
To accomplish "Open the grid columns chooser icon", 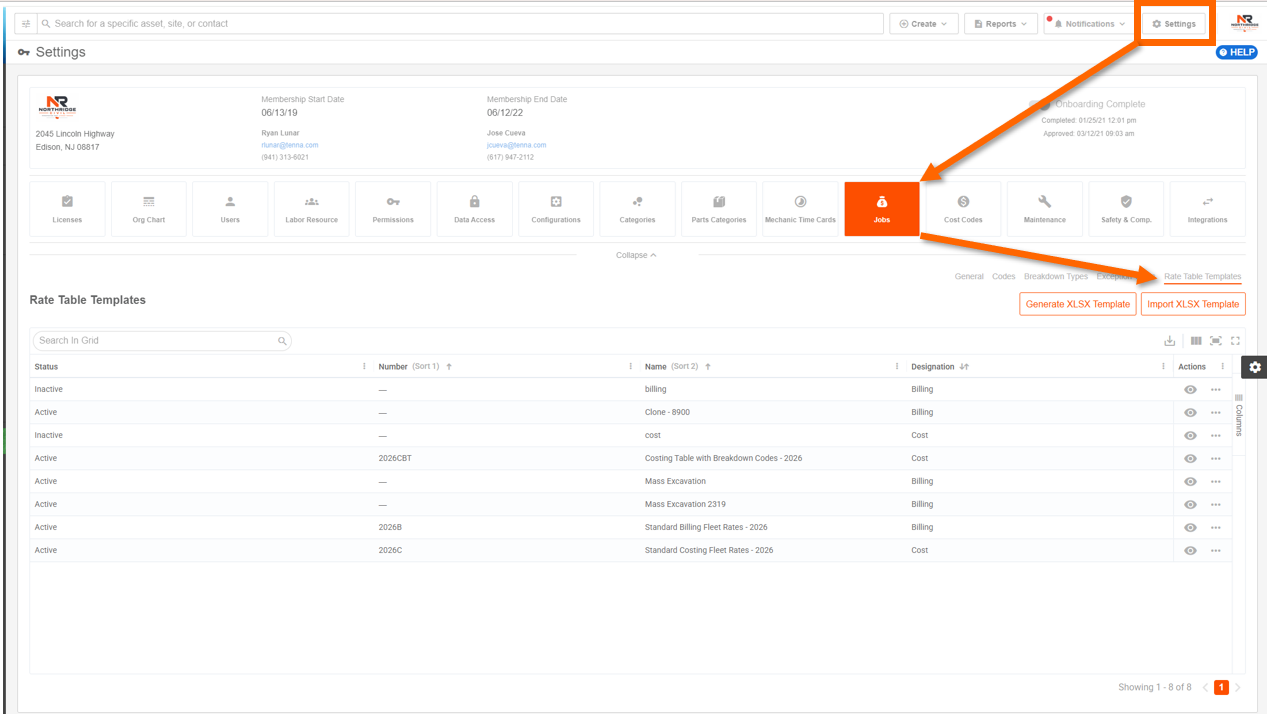I will pyautogui.click(x=1196, y=341).
